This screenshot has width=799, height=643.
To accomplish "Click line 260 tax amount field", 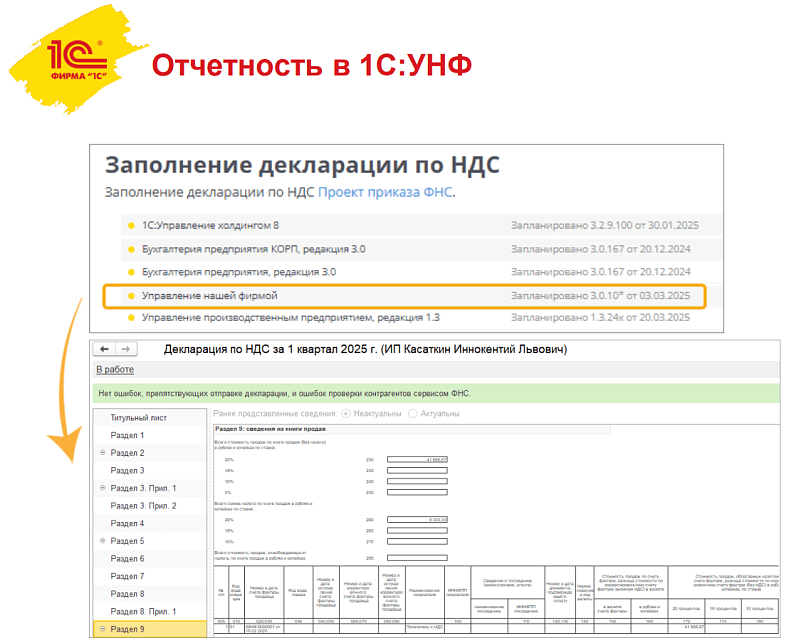I will pyautogui.click(x=417, y=520).
